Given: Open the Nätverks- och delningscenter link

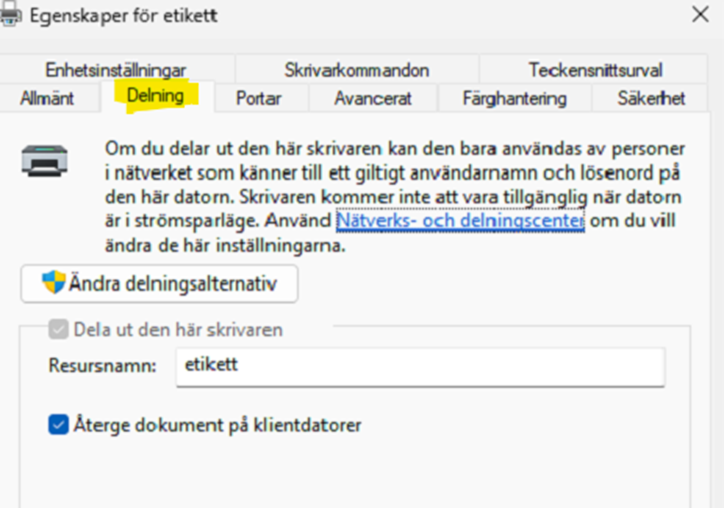Looking at the screenshot, I should coord(460,220).
